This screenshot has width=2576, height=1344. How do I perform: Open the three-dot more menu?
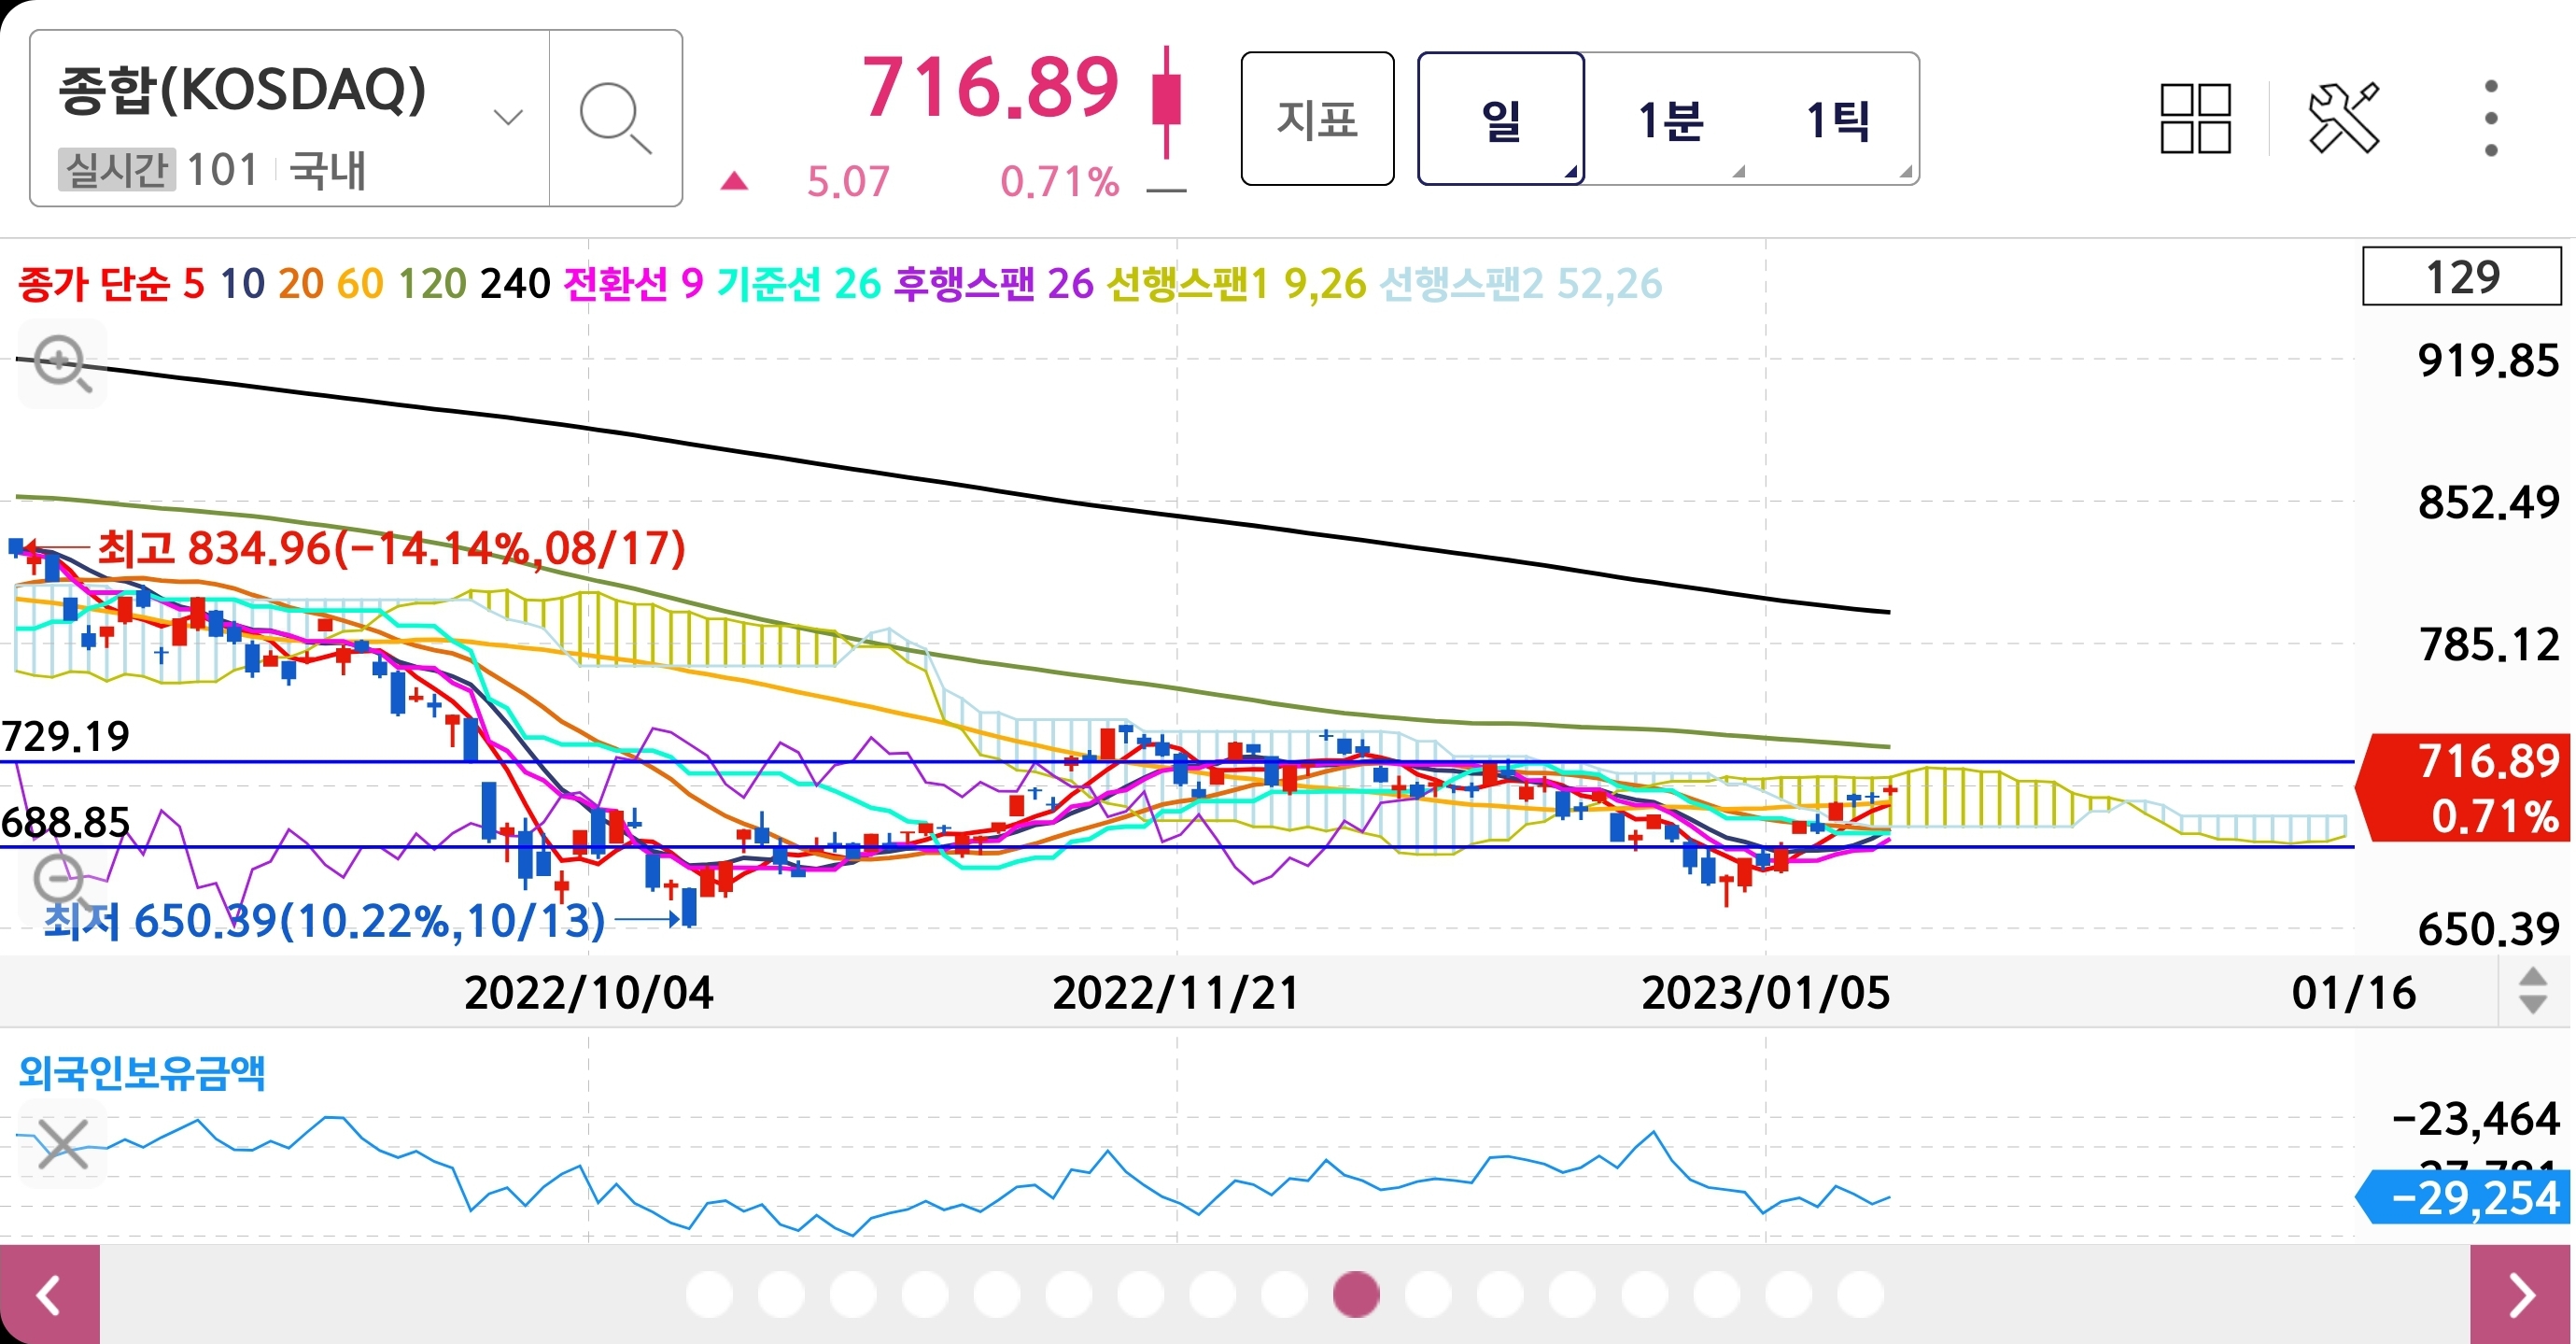click(x=2490, y=118)
